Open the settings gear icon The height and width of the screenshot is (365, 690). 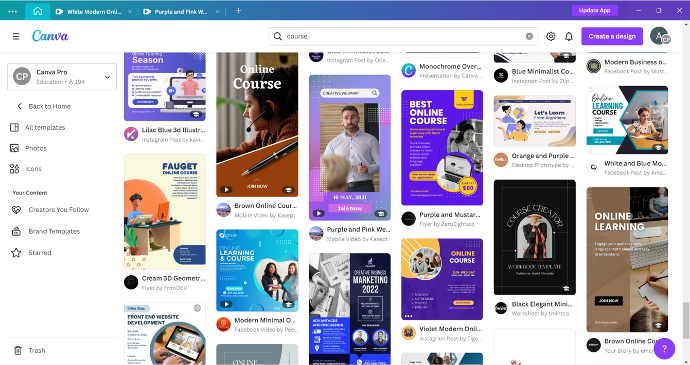click(x=551, y=36)
